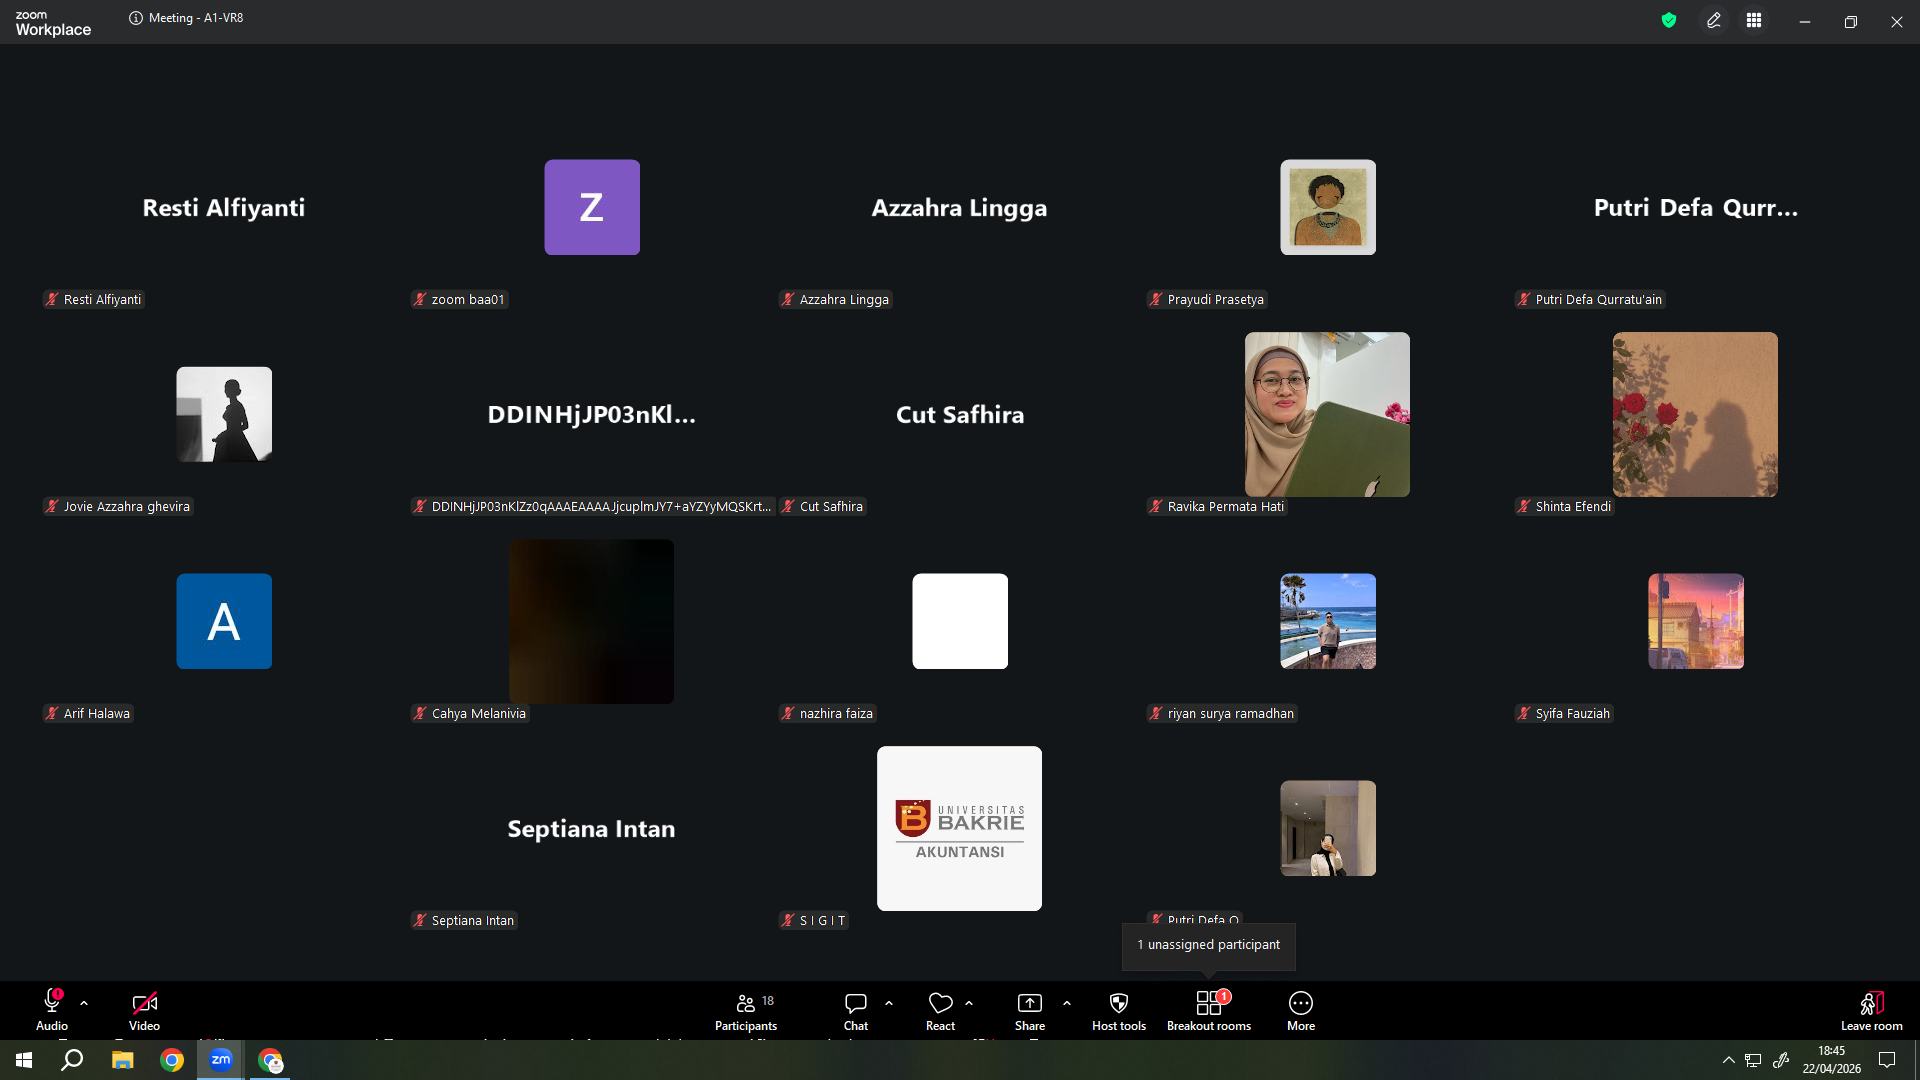1920x1080 pixels.
Task: Click the large DDINHjJP03nKl... name tile
Action: (x=592, y=415)
